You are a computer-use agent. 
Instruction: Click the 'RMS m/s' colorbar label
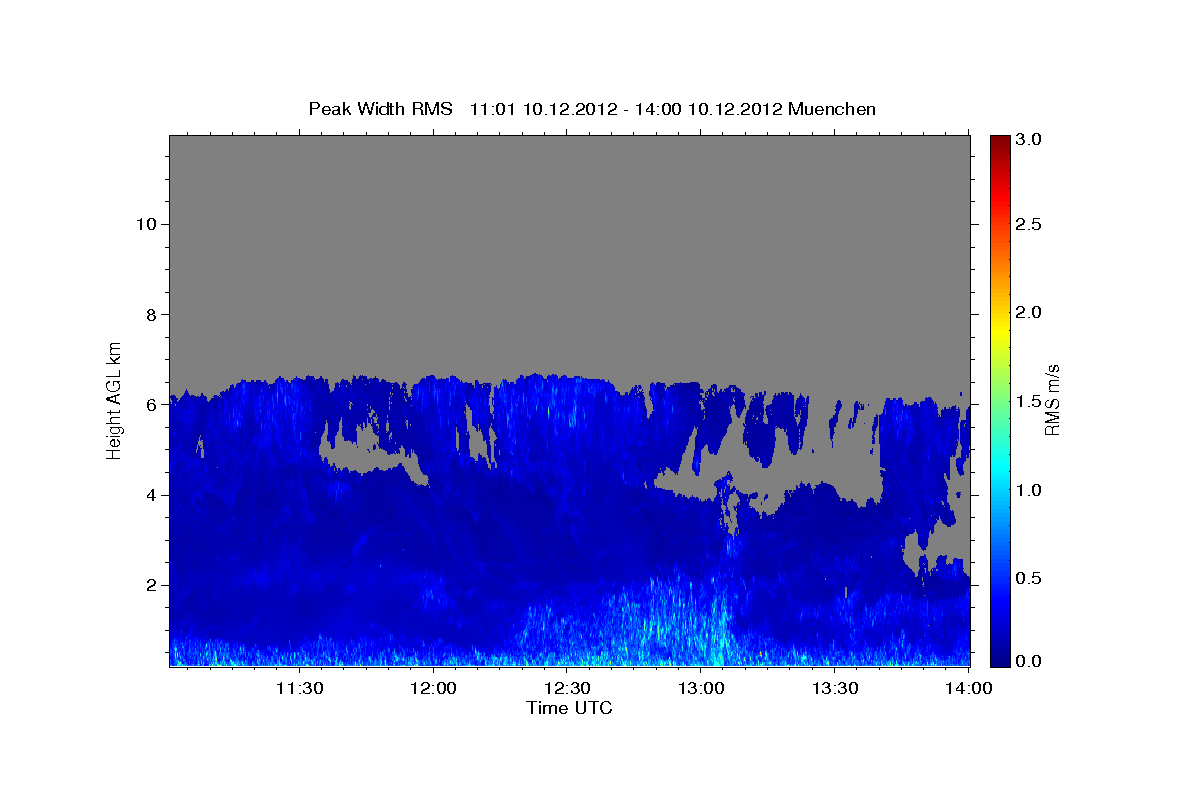(x=1052, y=400)
